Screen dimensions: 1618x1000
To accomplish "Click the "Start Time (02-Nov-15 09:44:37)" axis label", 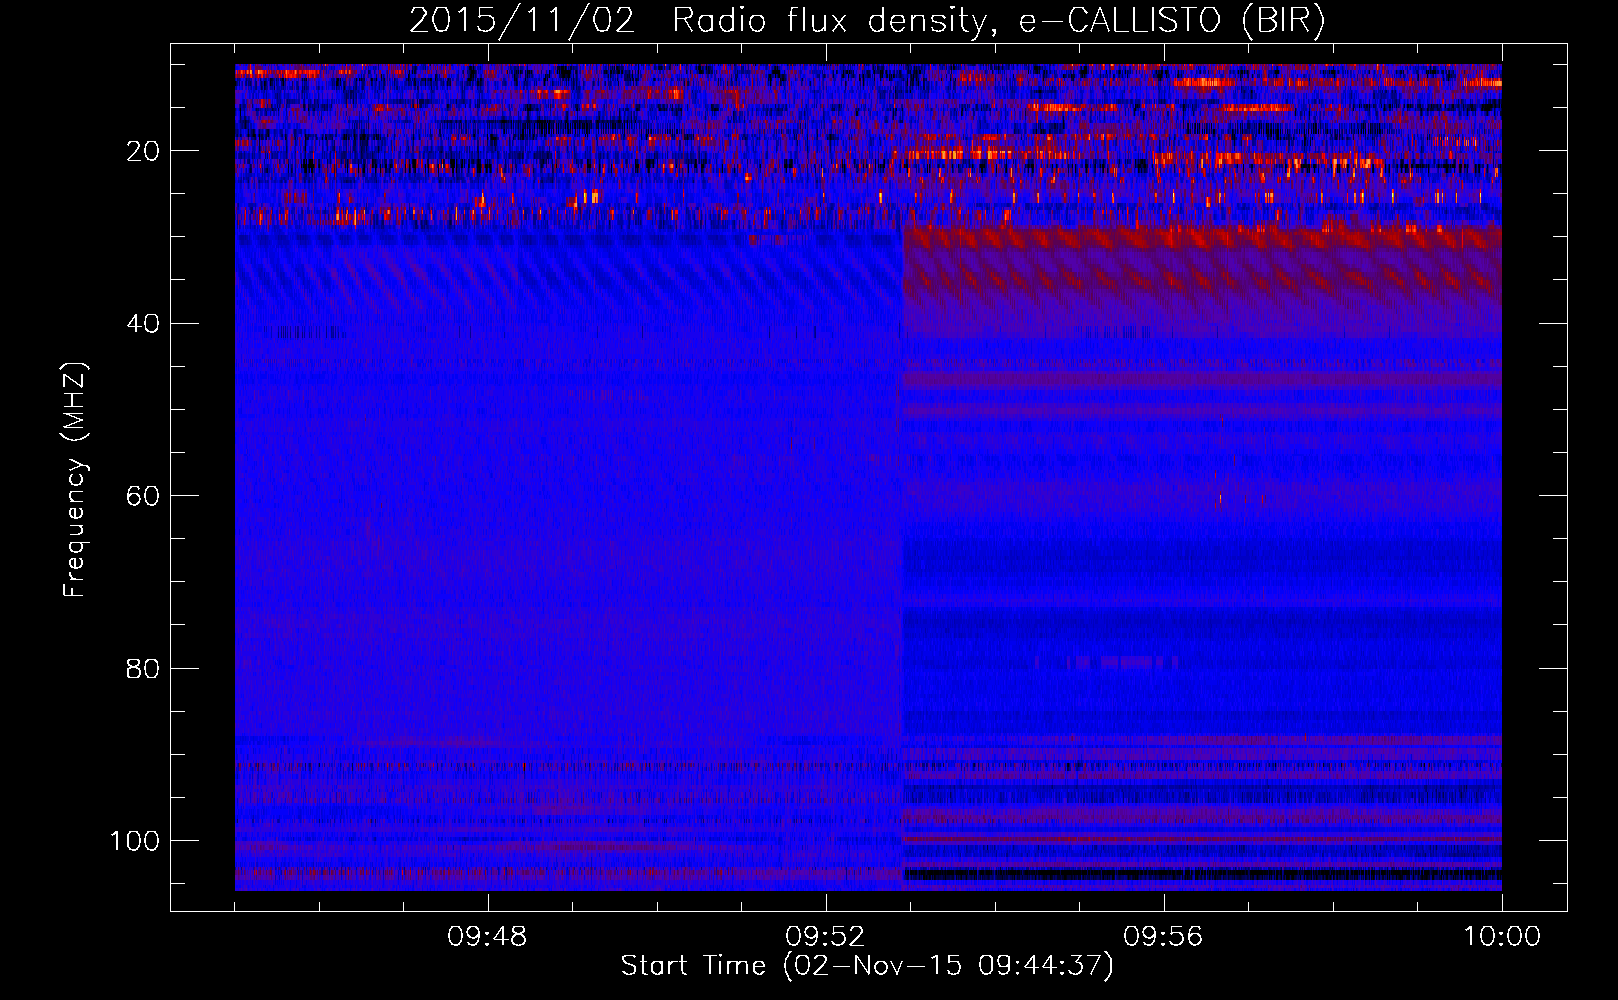I will [x=867, y=966].
